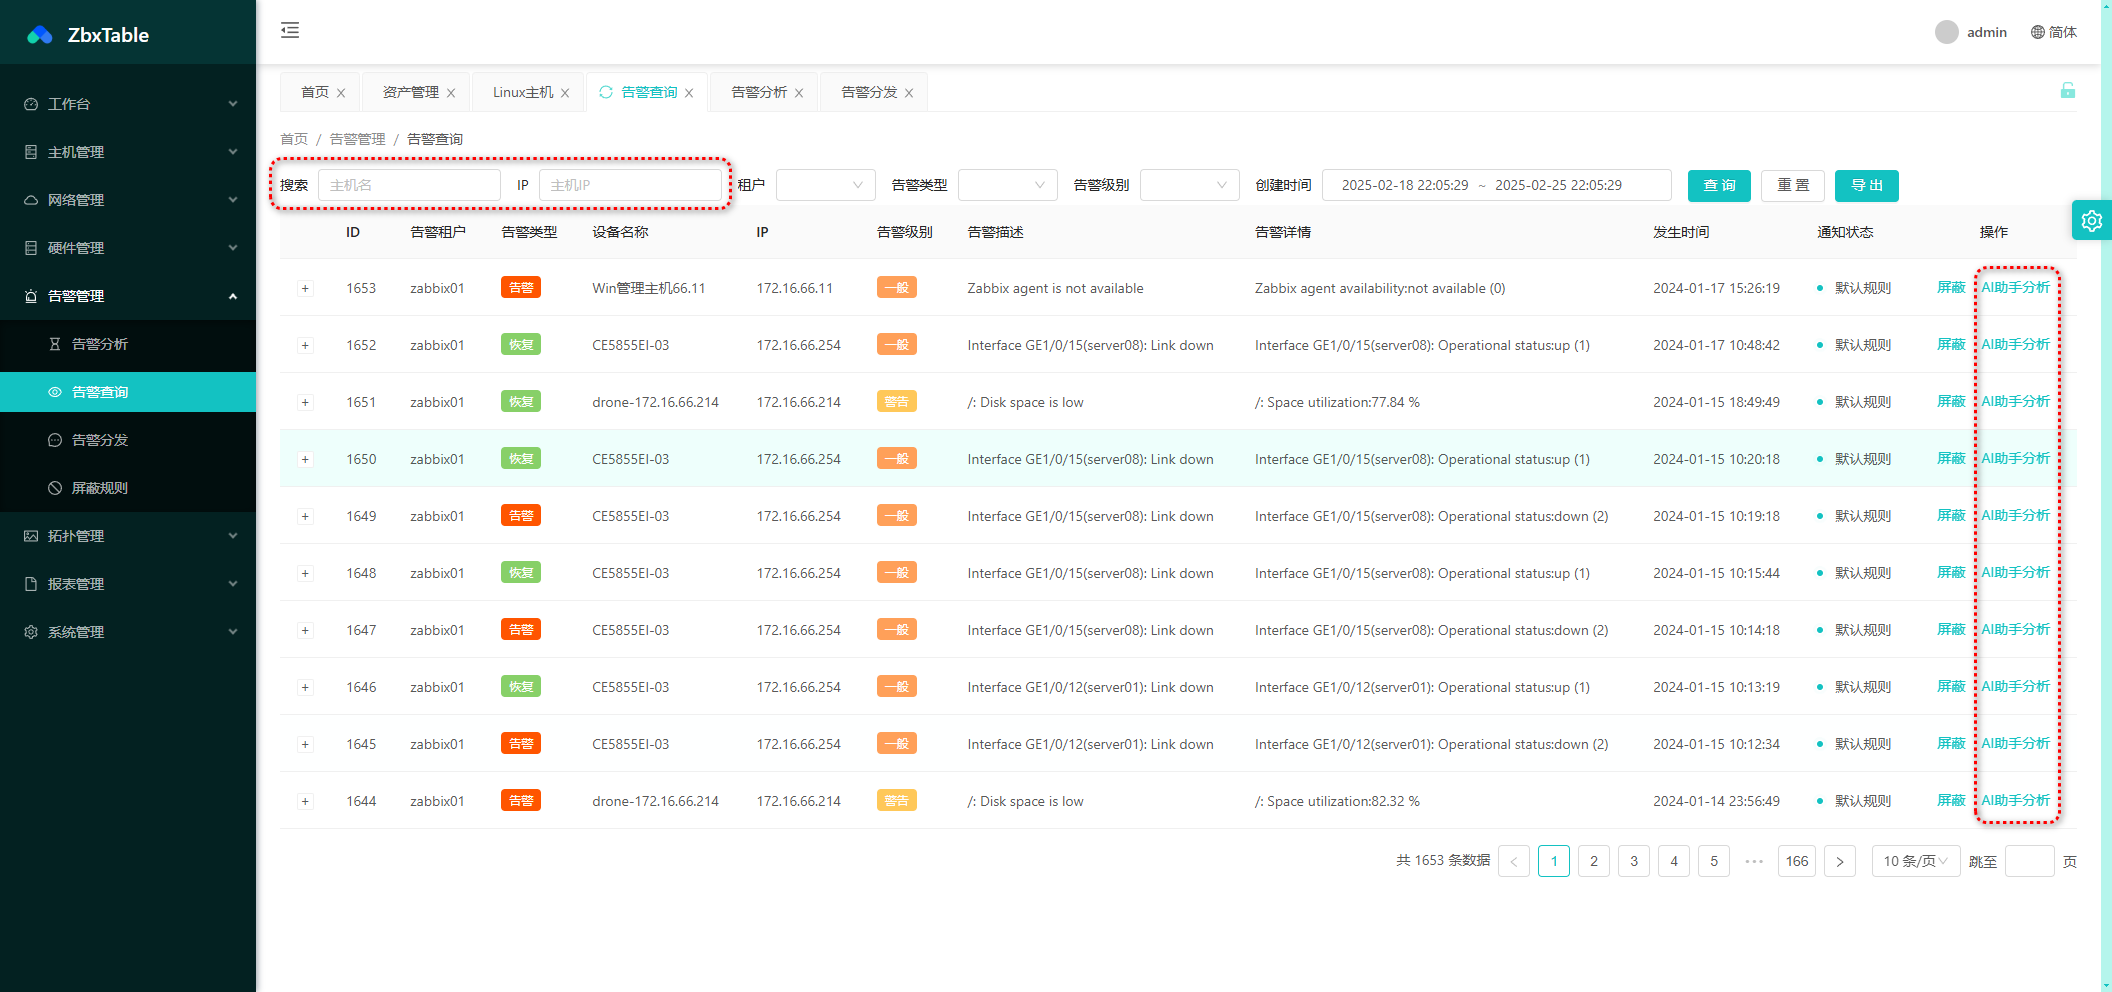The height and width of the screenshot is (992, 2112).
Task: Click AI助手分析 for alert 1649
Action: (x=2015, y=516)
